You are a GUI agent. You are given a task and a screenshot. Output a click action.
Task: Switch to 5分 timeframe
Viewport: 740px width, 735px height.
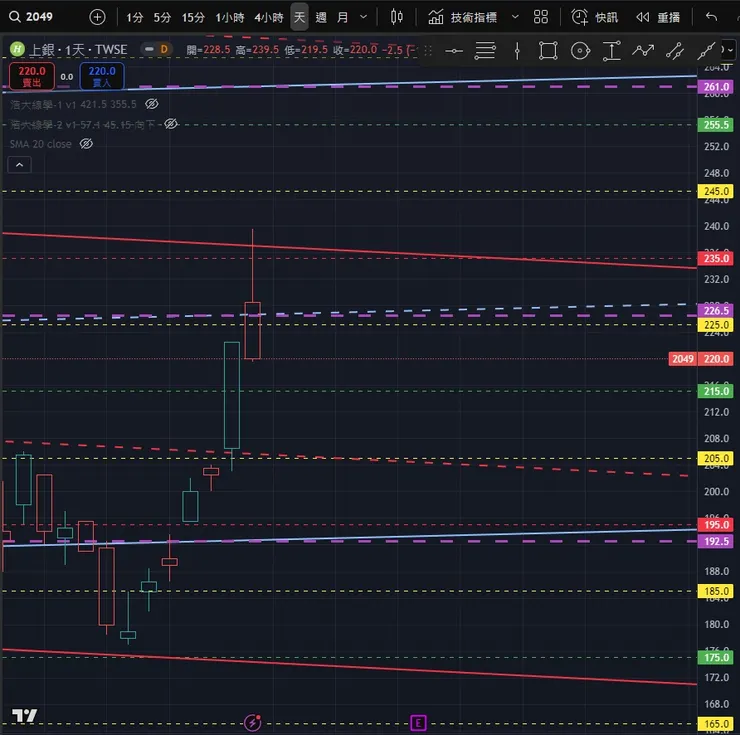click(162, 17)
